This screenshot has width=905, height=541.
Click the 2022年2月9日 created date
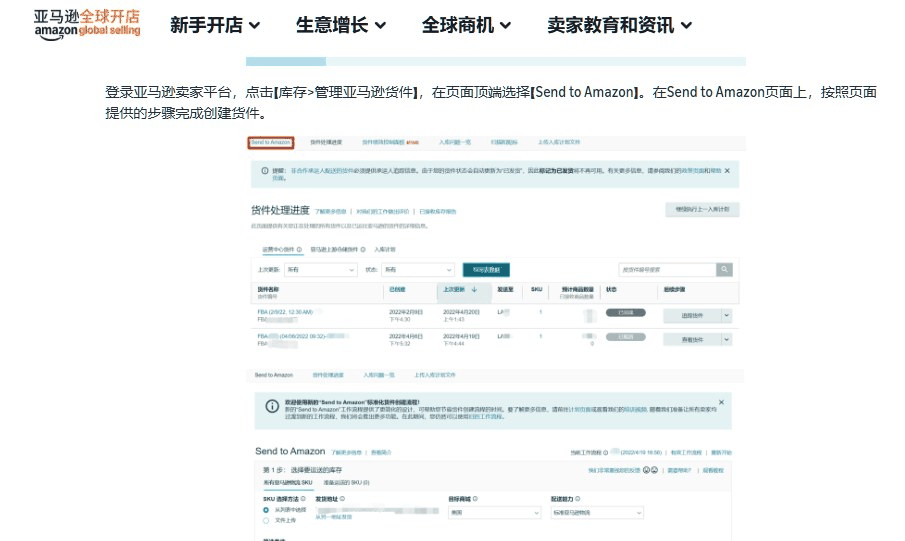tap(406, 312)
